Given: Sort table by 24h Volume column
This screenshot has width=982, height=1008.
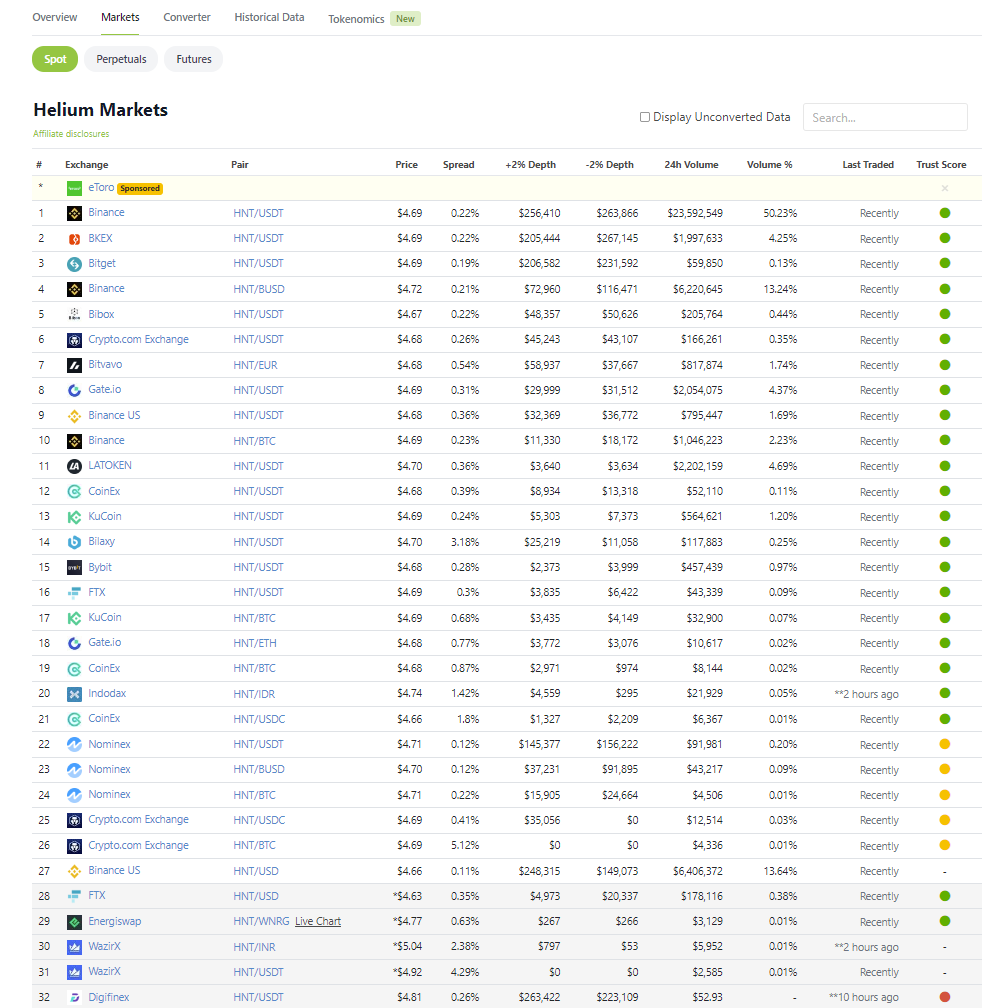Looking at the screenshot, I should (691, 165).
